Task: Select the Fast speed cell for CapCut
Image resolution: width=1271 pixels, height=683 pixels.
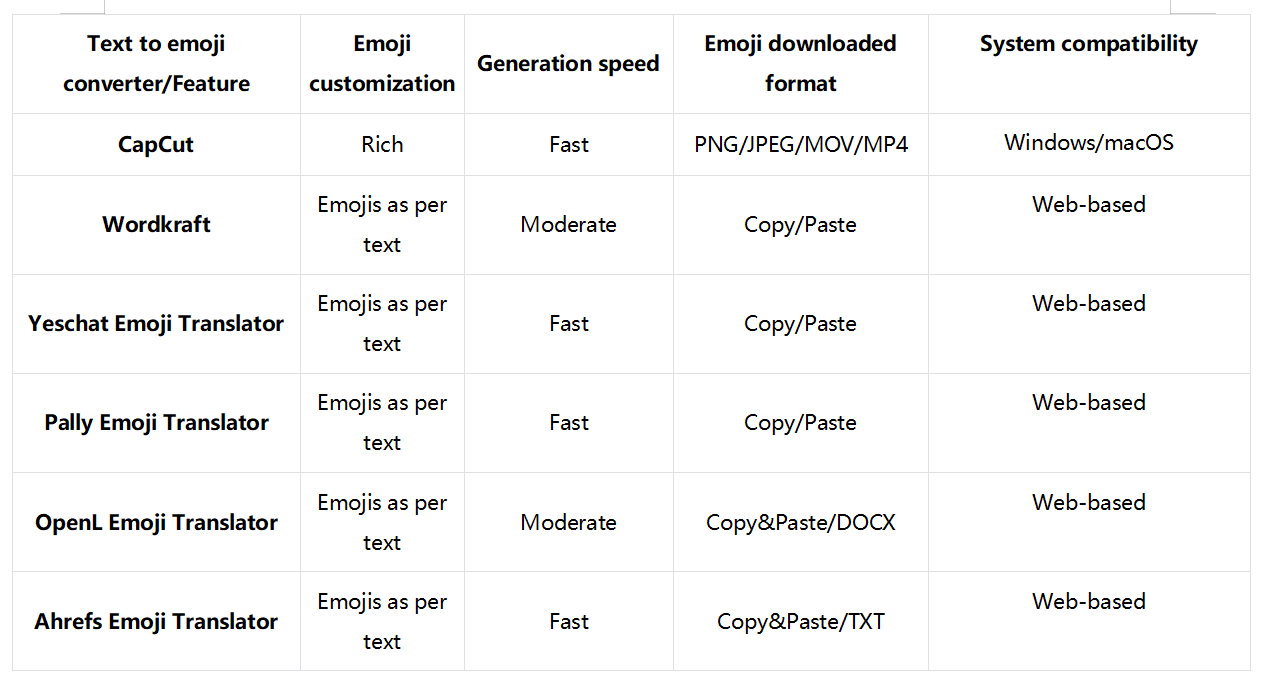Action: click(568, 144)
